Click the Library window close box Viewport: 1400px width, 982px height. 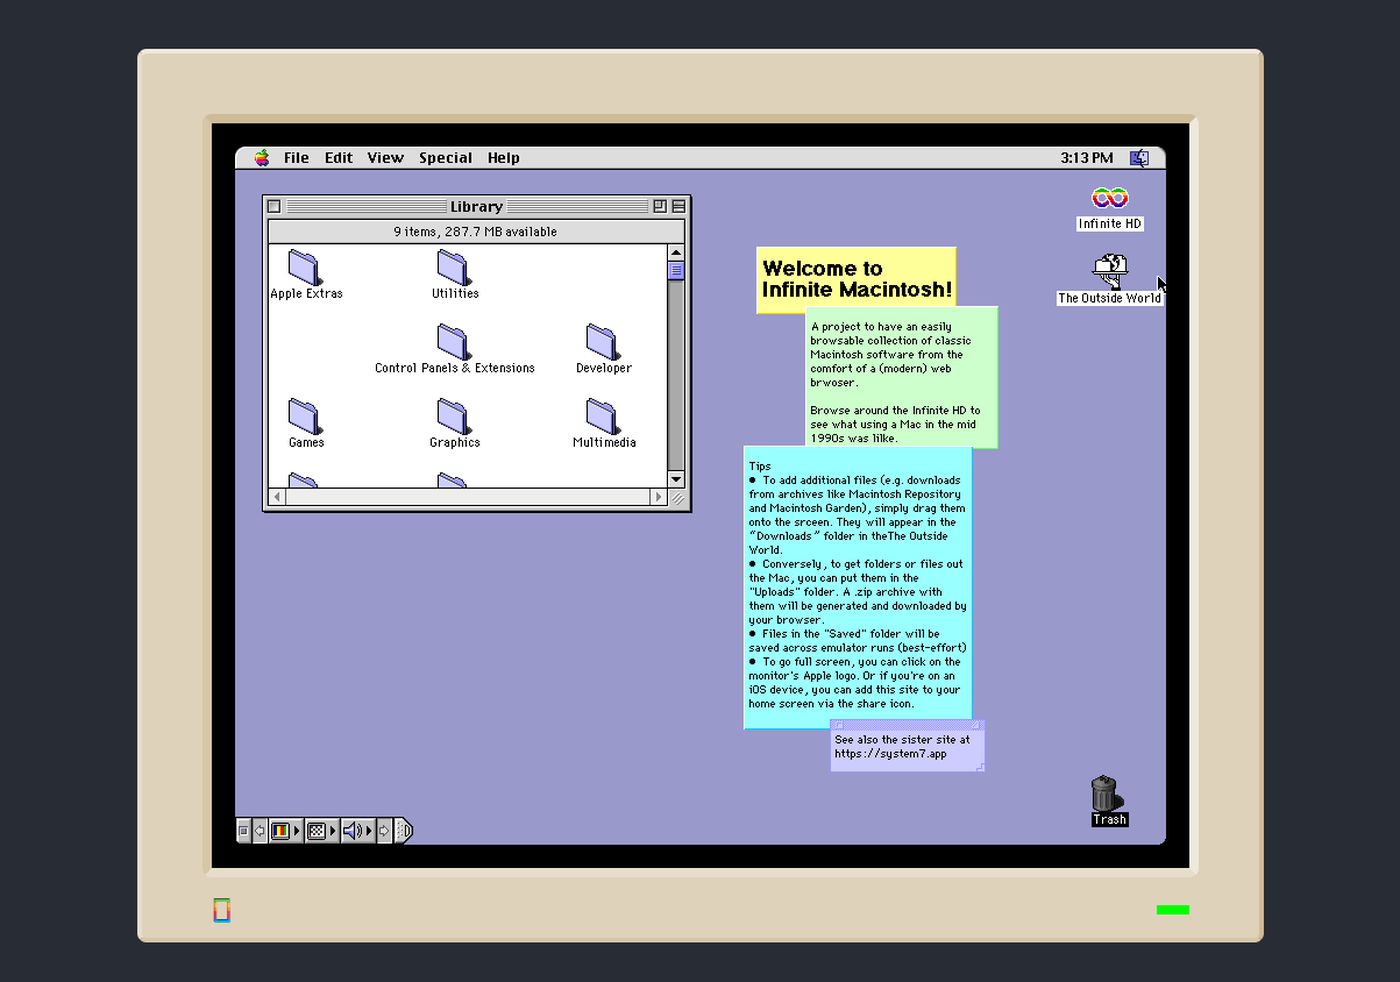tap(274, 207)
